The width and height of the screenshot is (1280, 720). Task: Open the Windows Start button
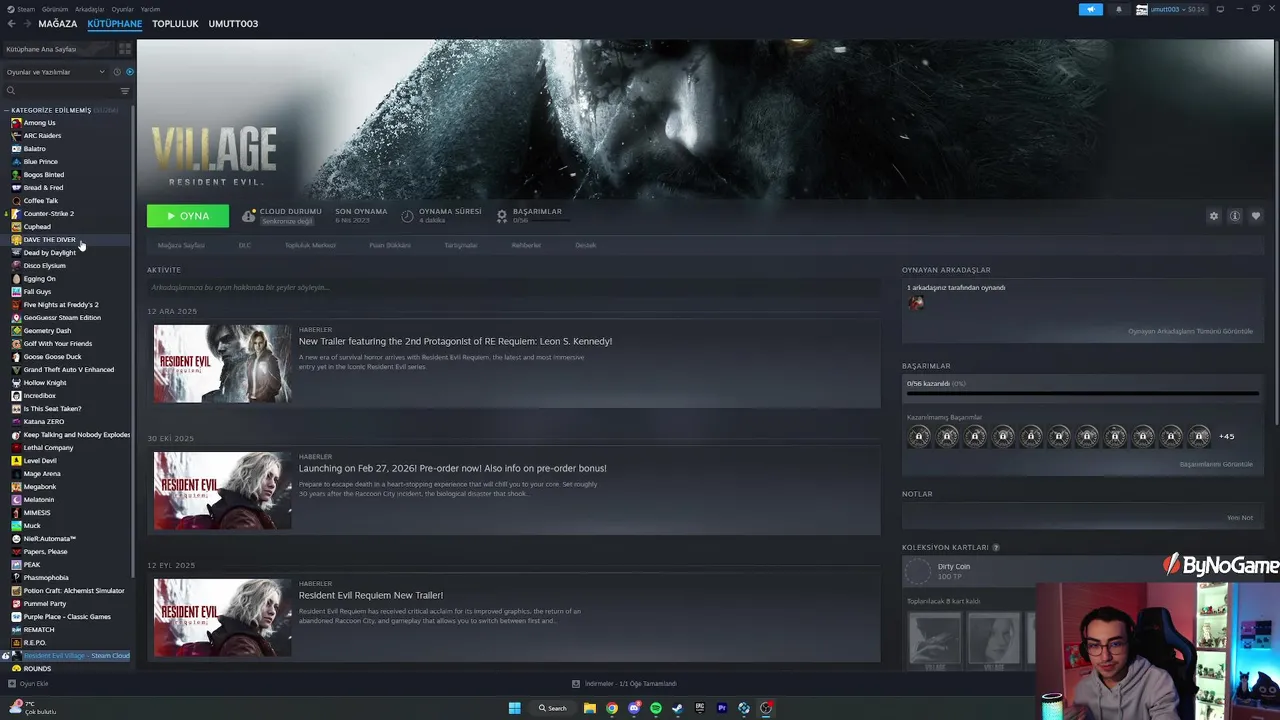pos(514,708)
